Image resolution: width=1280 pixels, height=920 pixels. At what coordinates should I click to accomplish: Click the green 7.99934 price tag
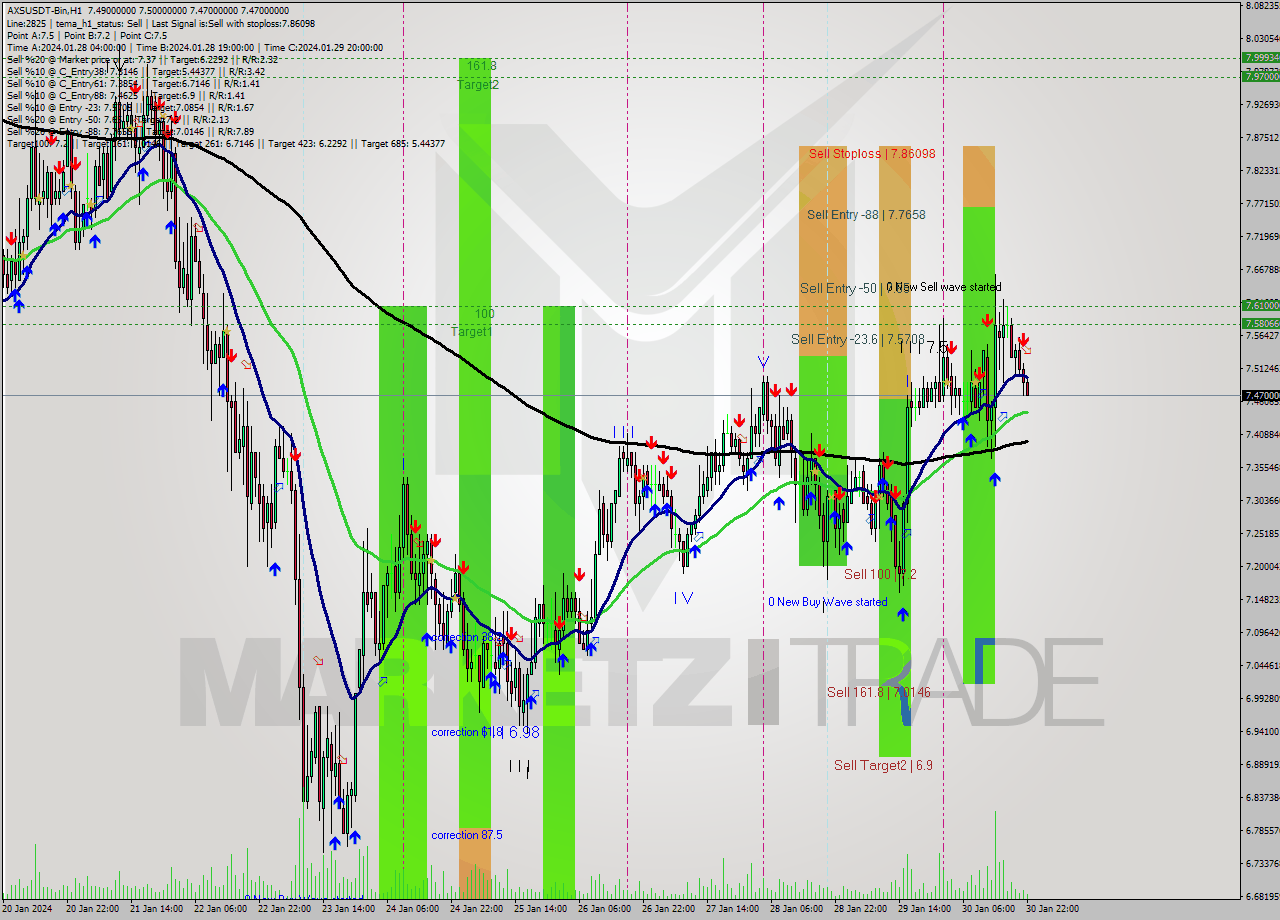point(1260,57)
